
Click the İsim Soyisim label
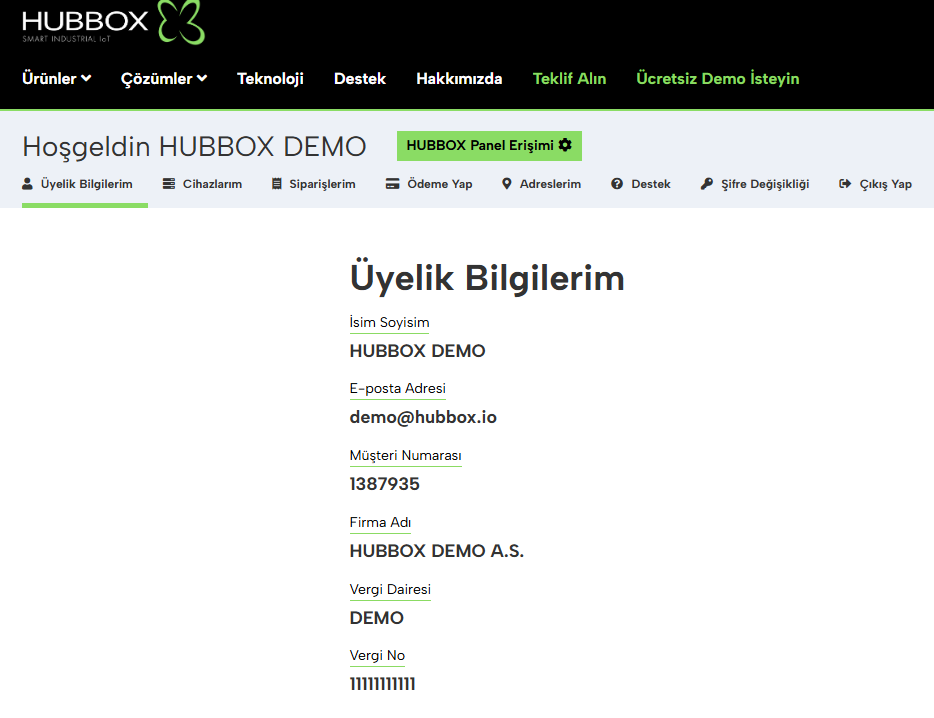tap(390, 322)
